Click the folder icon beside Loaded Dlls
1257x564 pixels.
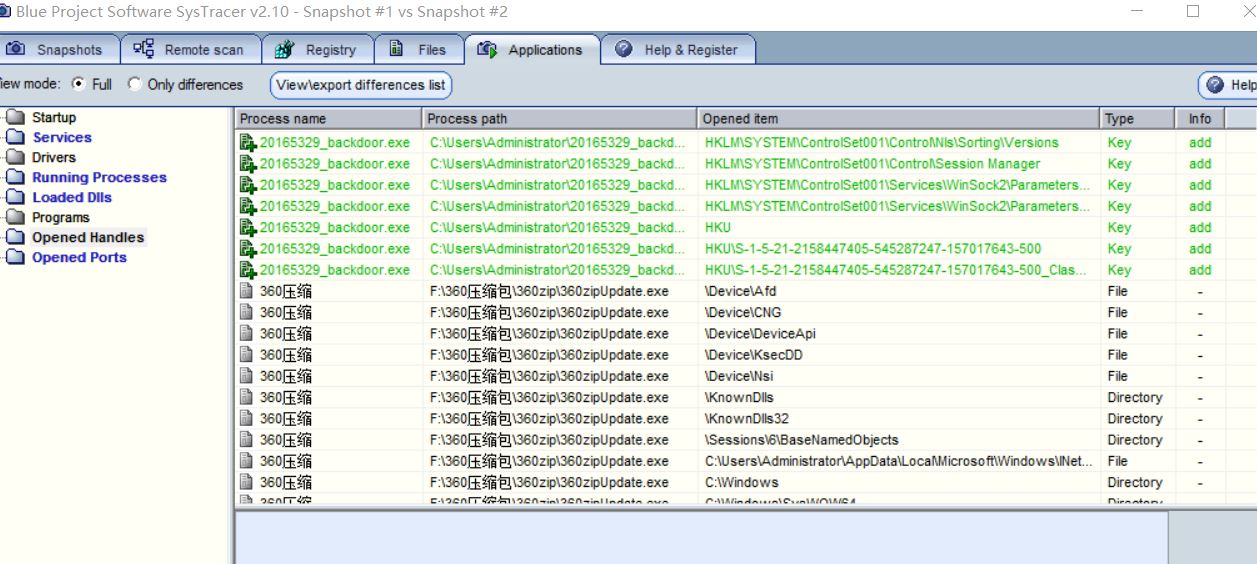pyautogui.click(x=14, y=198)
